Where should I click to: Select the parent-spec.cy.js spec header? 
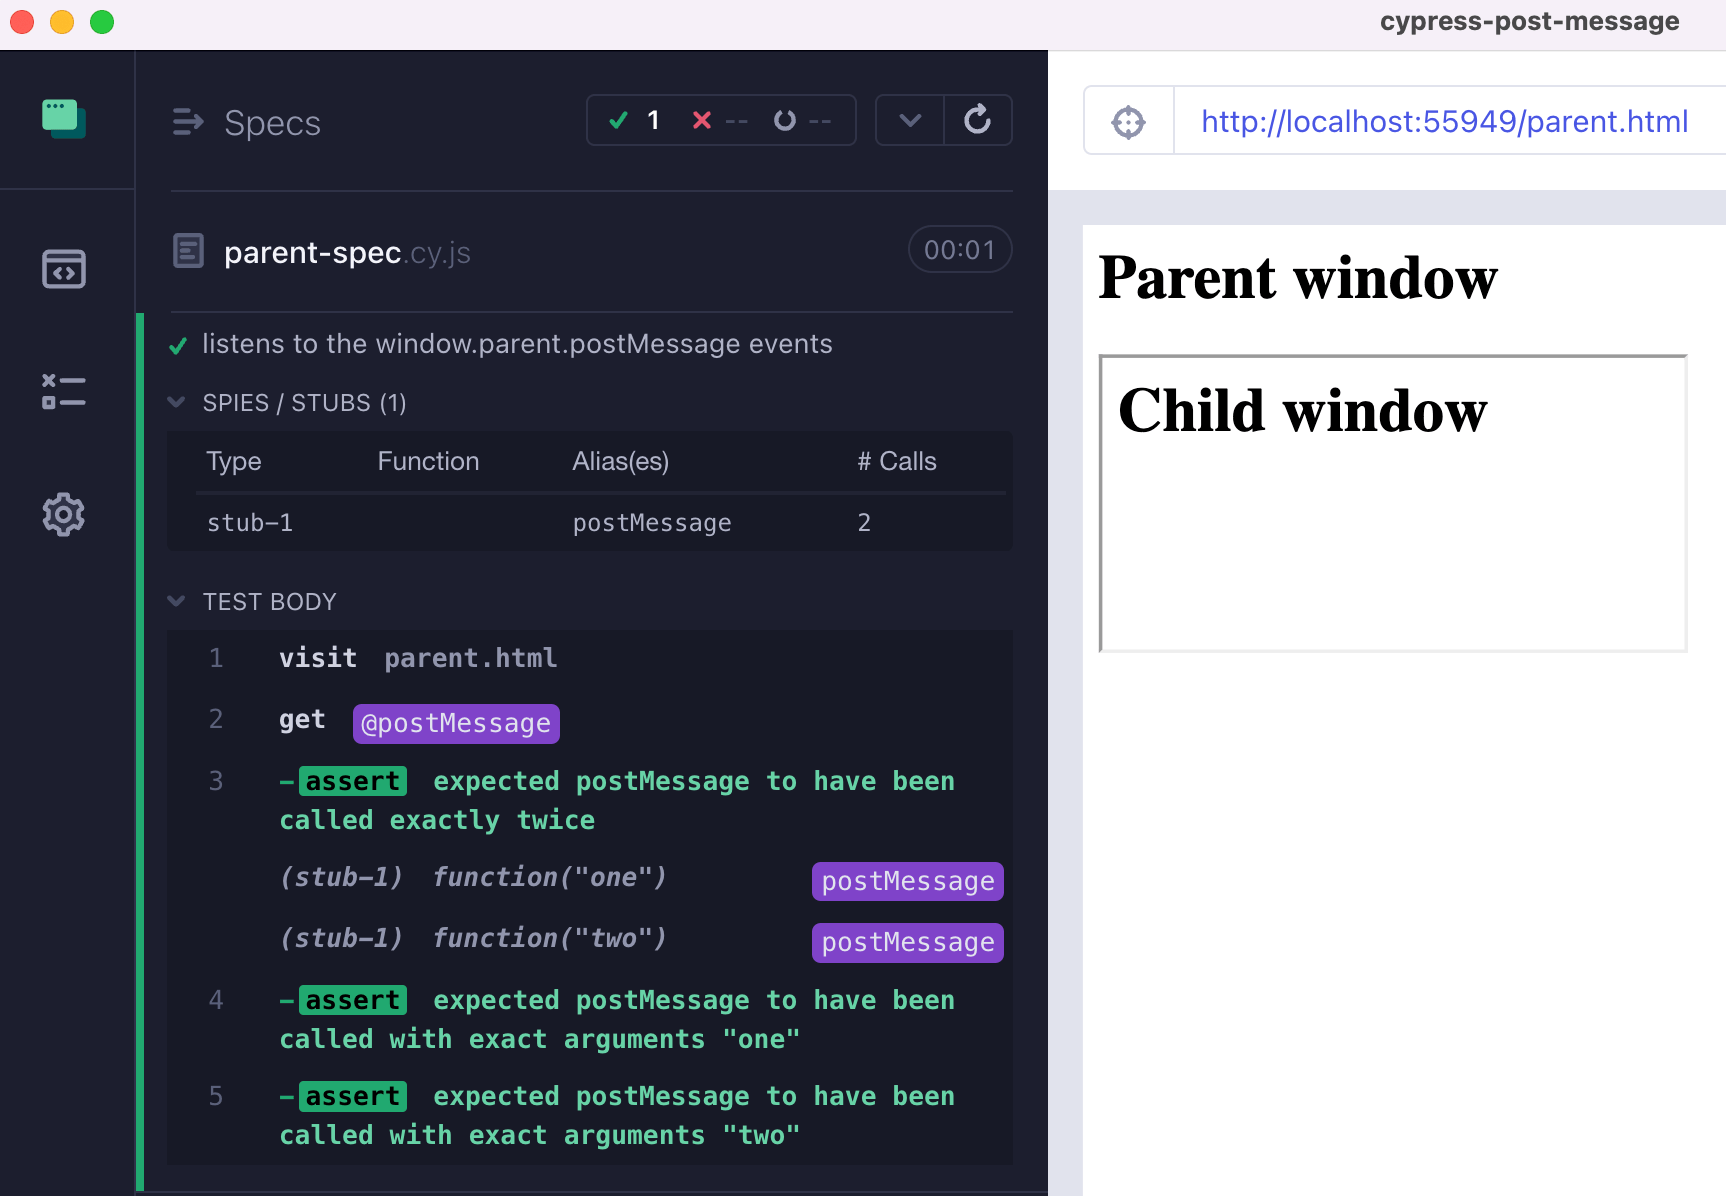click(347, 252)
